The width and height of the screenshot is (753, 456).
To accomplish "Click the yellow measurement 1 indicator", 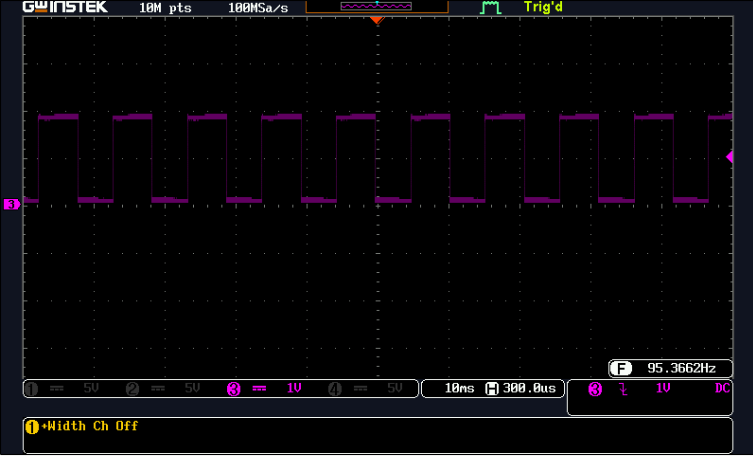I will click(x=32, y=427).
